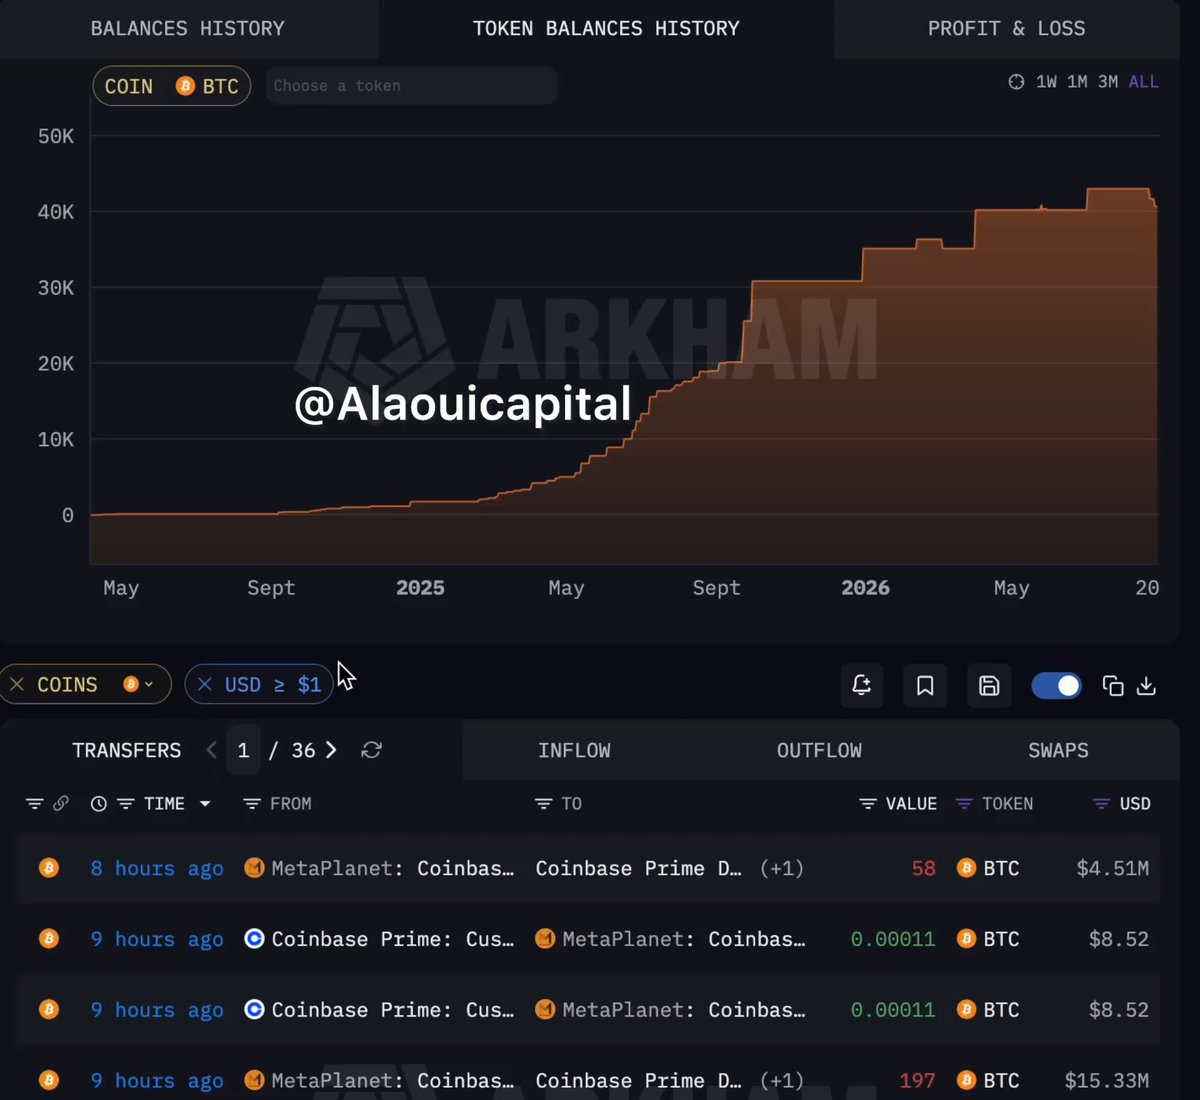Filter the VALUE column

point(868,804)
